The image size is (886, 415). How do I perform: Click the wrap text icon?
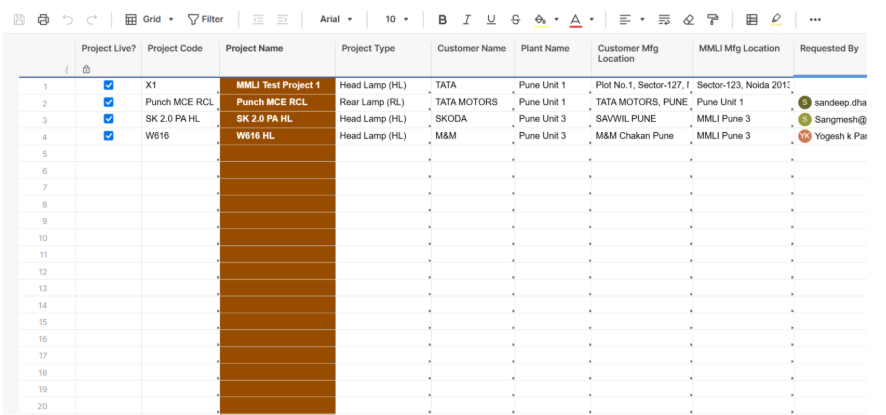[664, 19]
